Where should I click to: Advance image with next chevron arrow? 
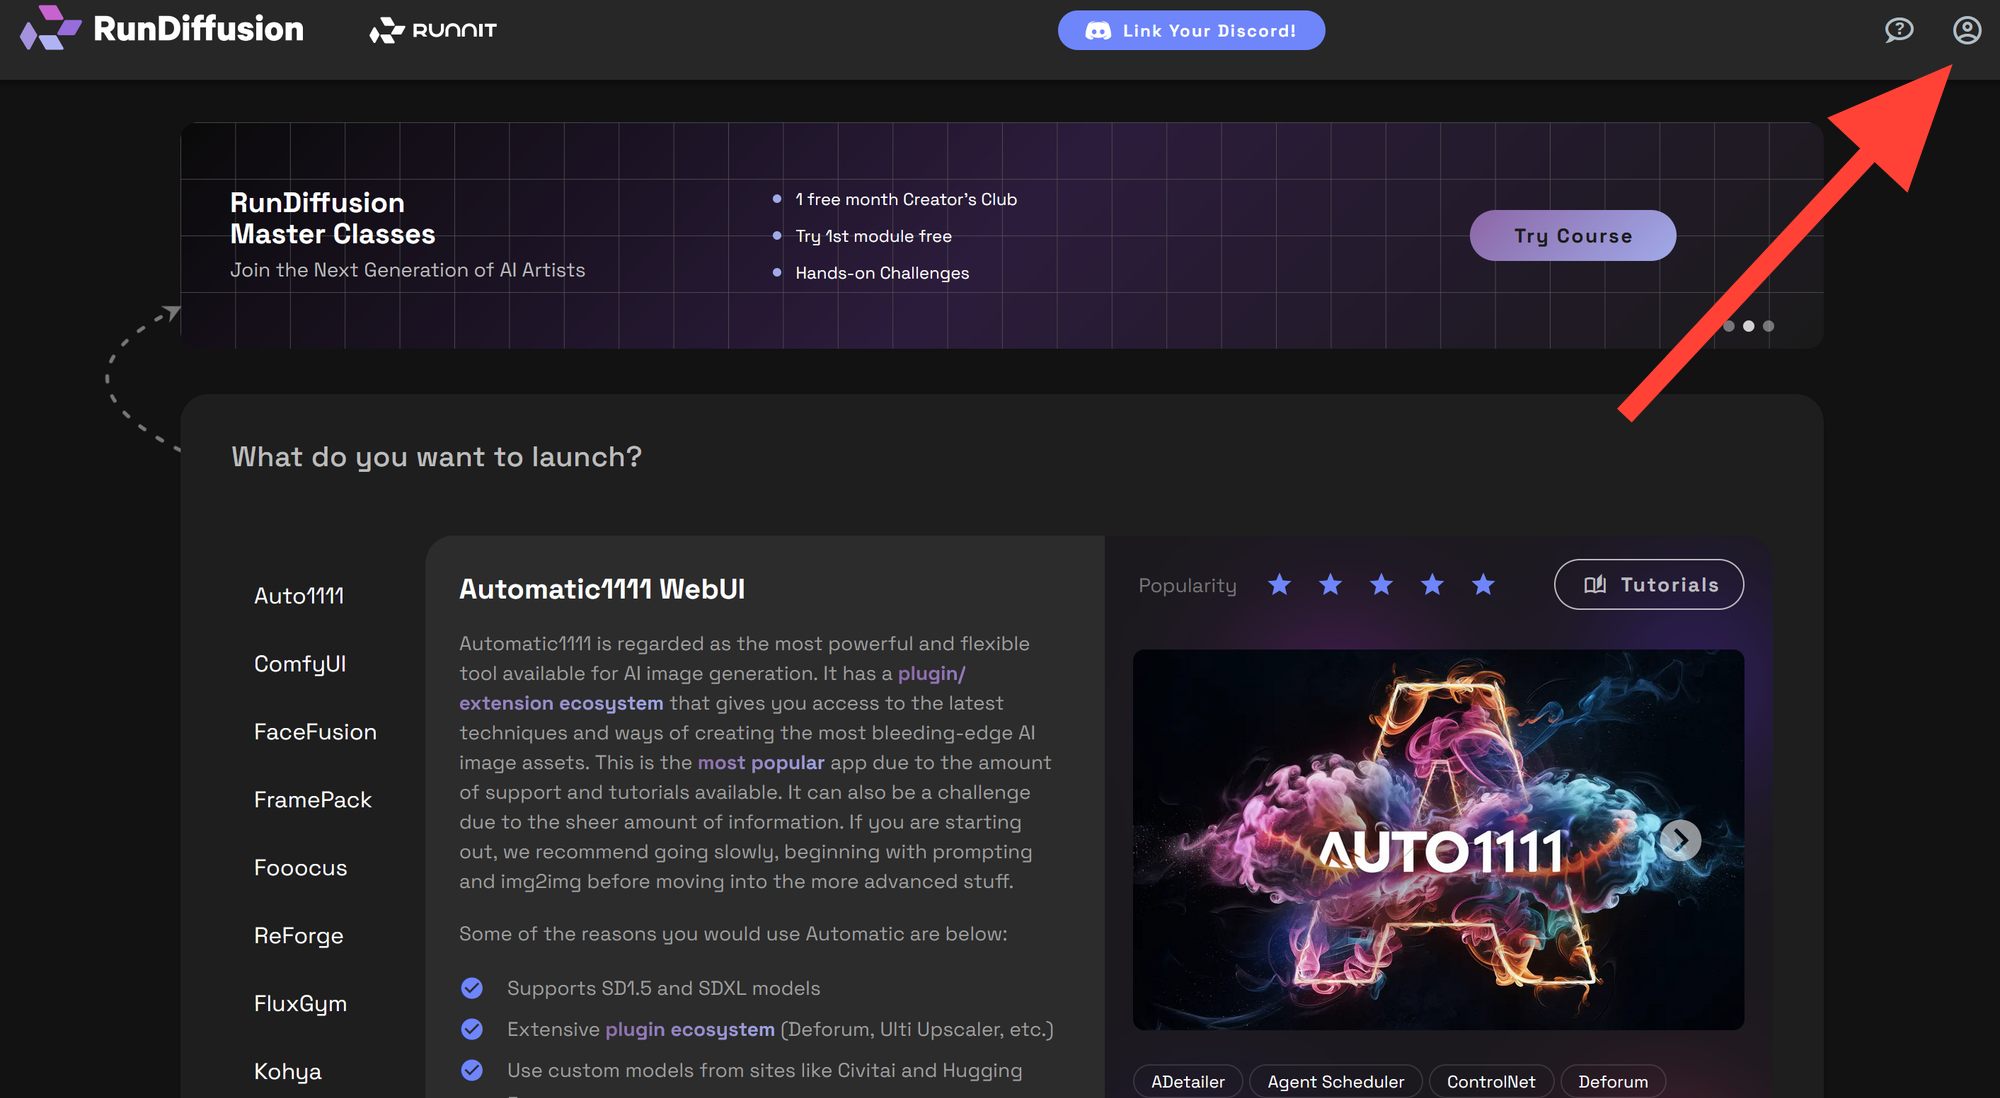coord(1680,840)
